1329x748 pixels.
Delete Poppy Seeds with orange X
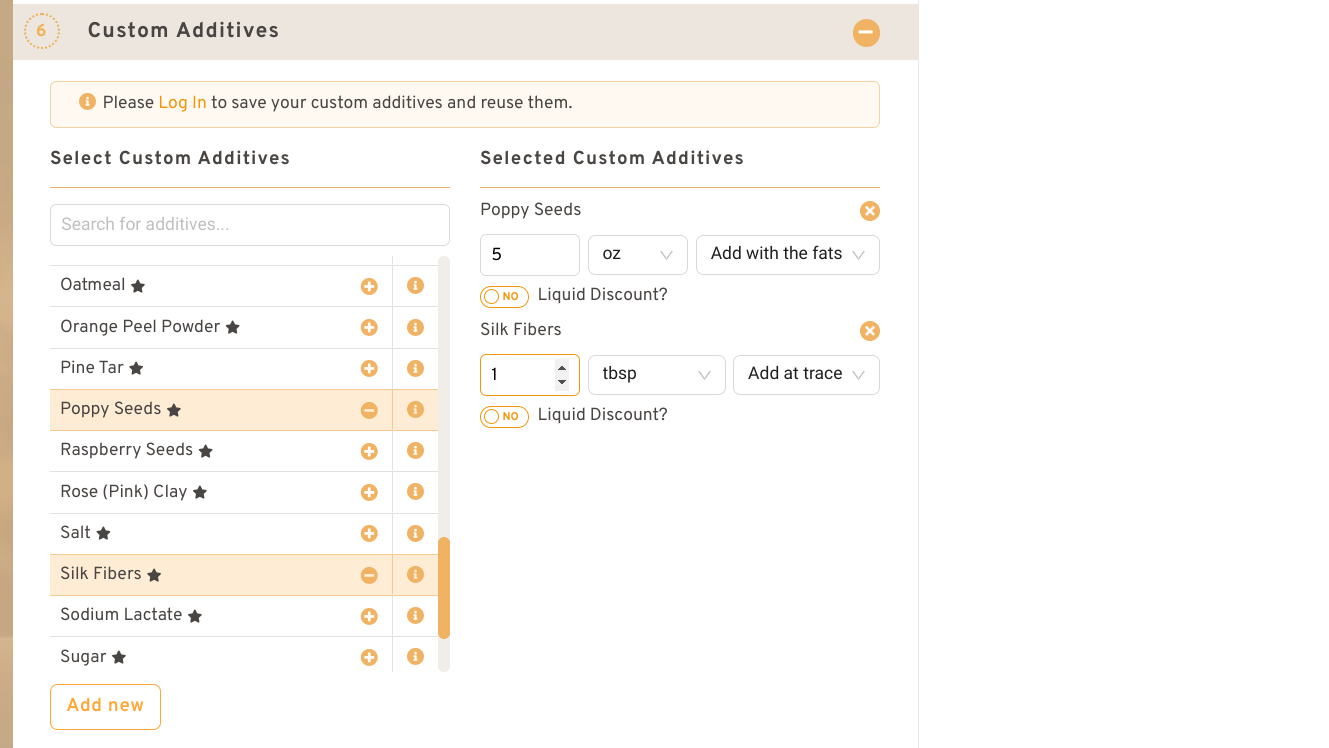[x=869, y=211]
